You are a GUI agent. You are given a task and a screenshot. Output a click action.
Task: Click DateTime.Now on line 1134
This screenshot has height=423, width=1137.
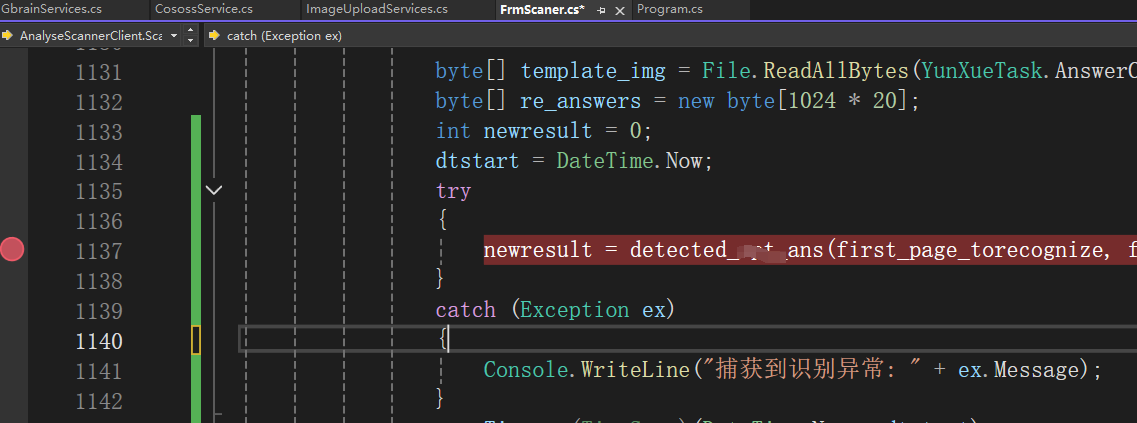point(629,160)
